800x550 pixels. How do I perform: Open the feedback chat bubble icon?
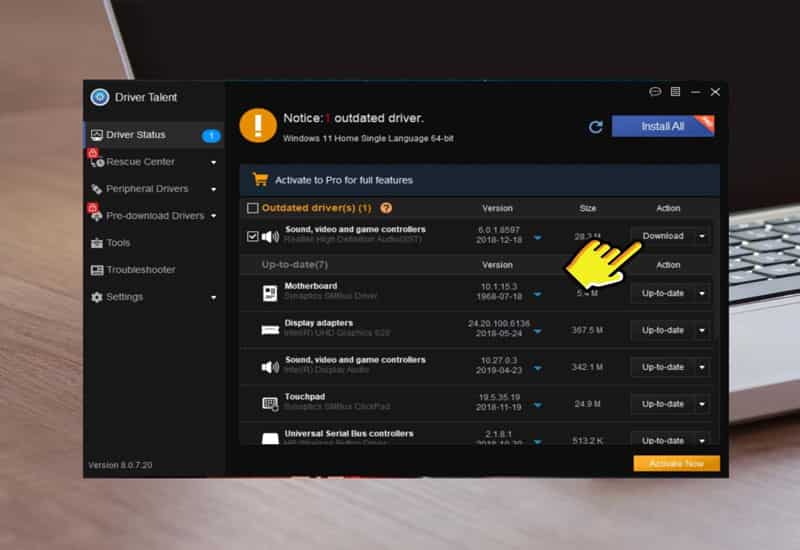click(655, 92)
